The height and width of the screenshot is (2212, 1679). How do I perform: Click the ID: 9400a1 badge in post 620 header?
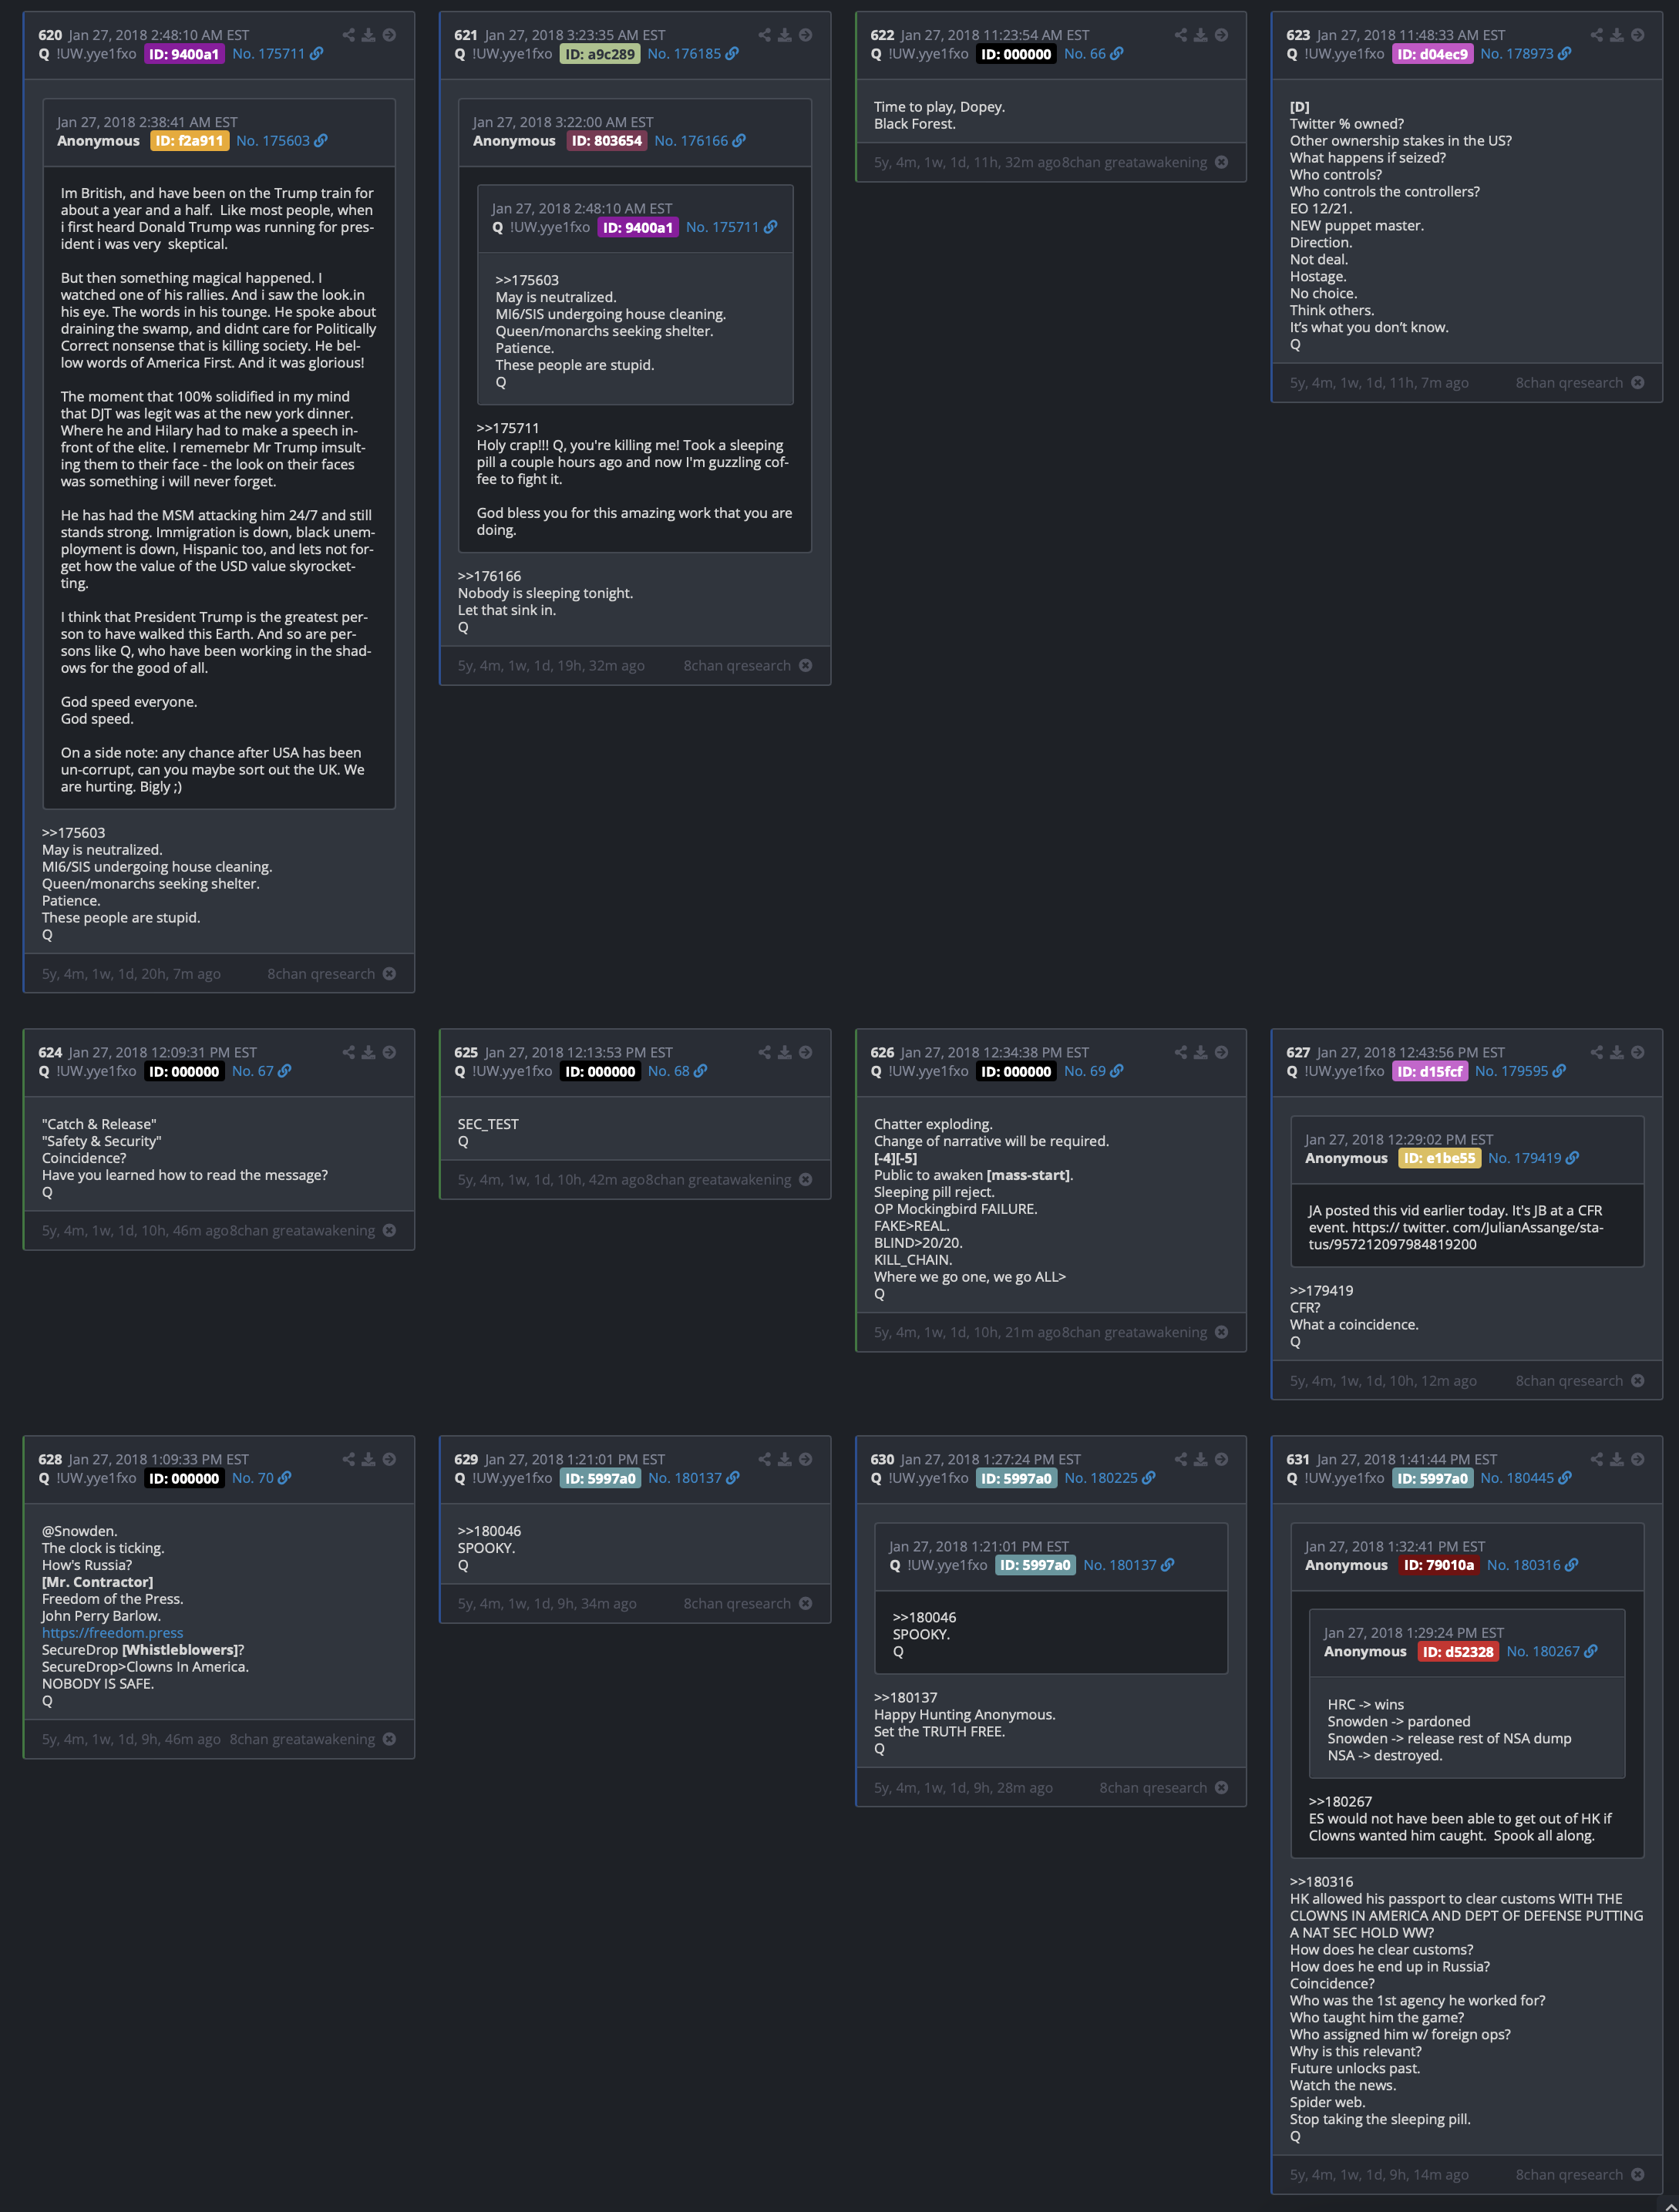coord(184,54)
